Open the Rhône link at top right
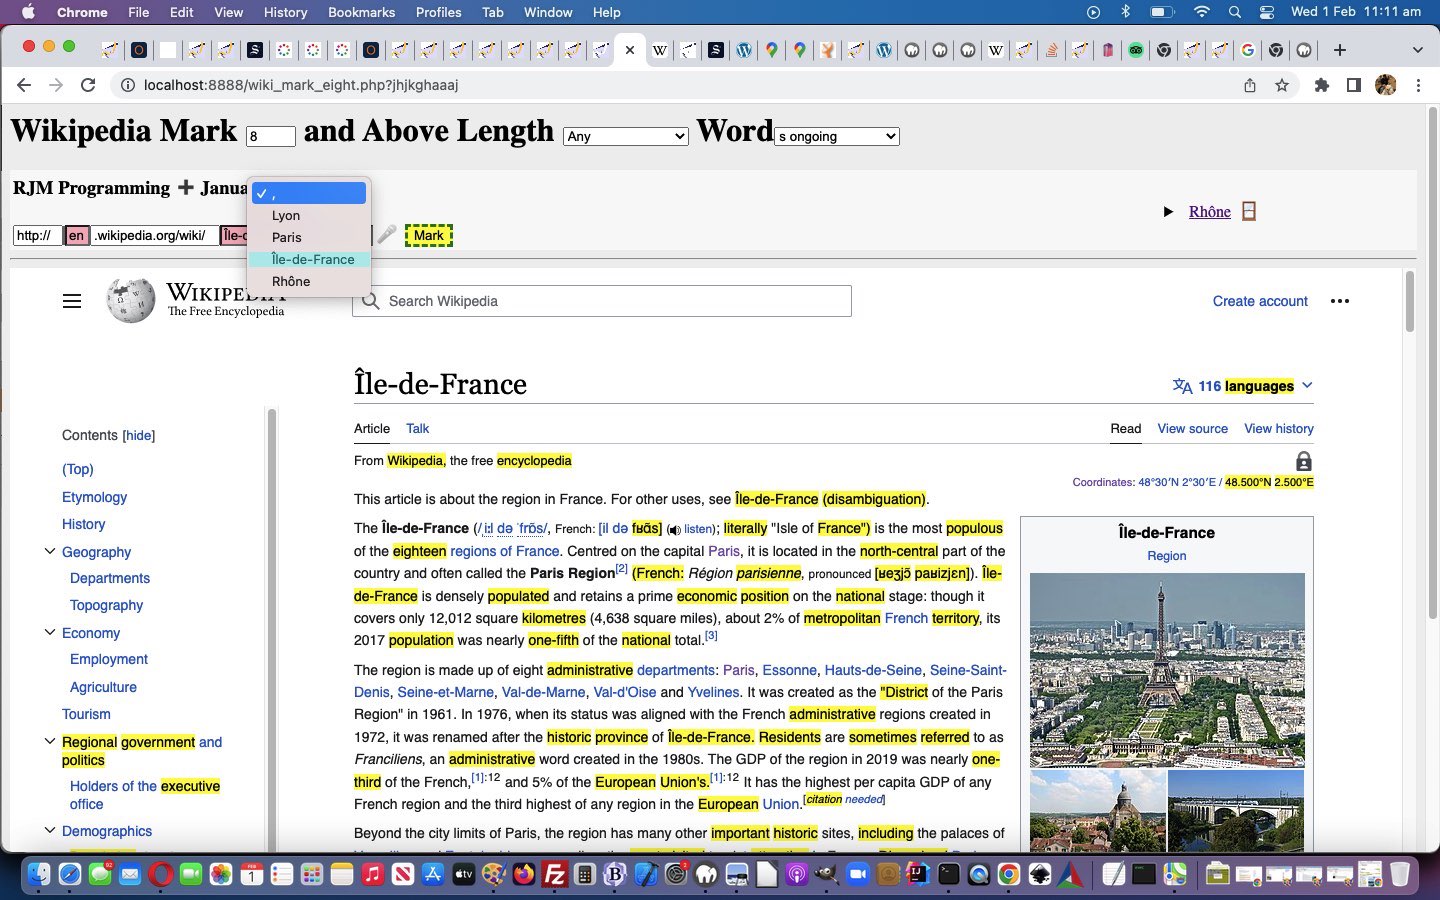The width and height of the screenshot is (1440, 900). pyautogui.click(x=1210, y=211)
